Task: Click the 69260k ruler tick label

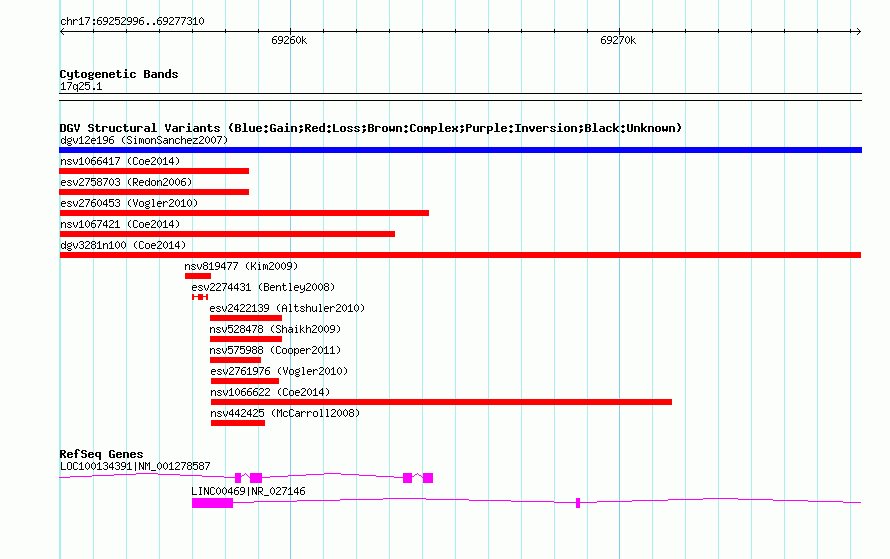Action: pyautogui.click(x=289, y=40)
